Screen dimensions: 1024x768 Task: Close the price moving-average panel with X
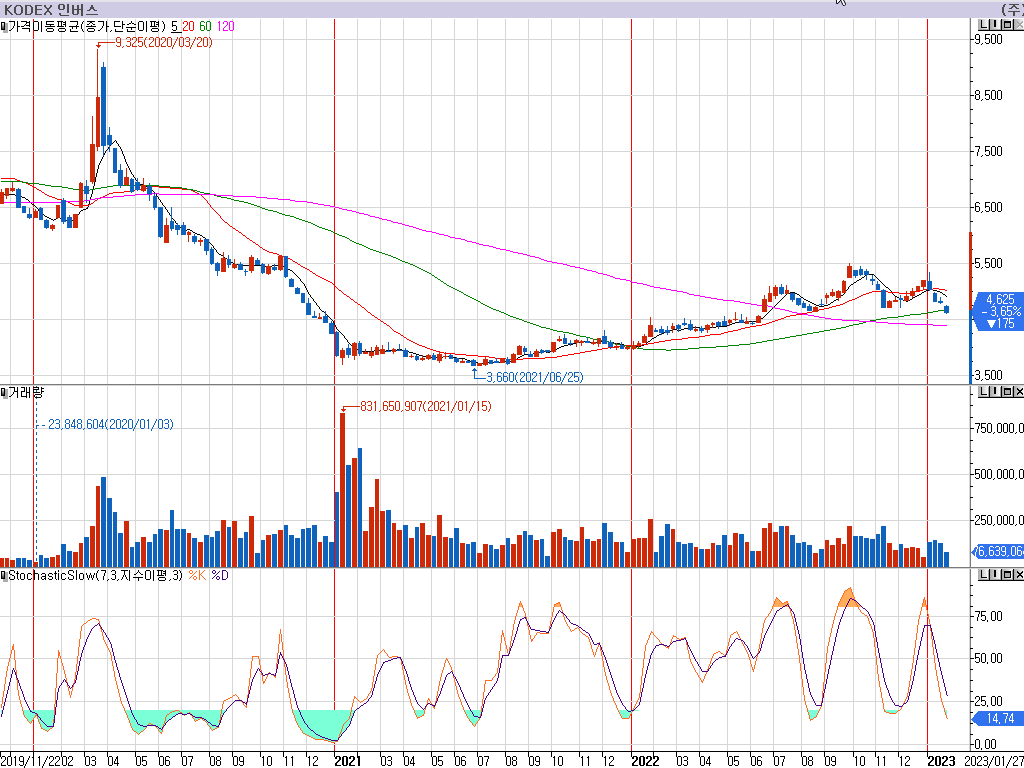[1019, 25]
